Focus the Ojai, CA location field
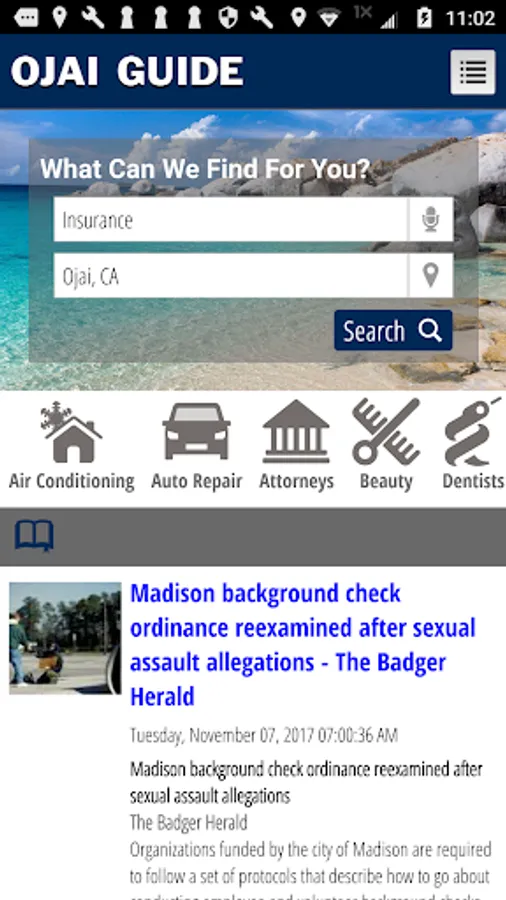The height and width of the screenshot is (900, 506). pyautogui.click(x=231, y=276)
